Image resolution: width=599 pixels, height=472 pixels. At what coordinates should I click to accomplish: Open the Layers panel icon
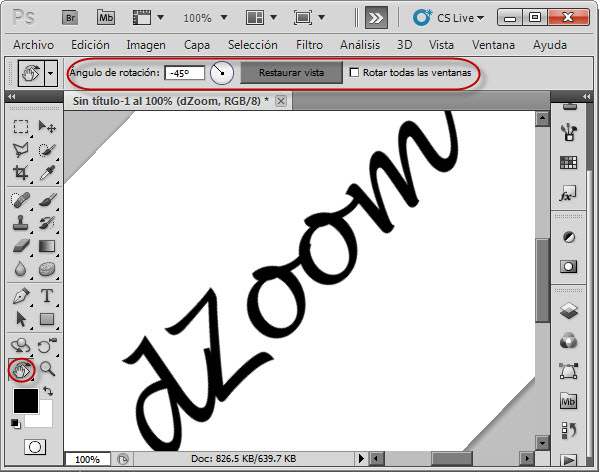tap(569, 310)
